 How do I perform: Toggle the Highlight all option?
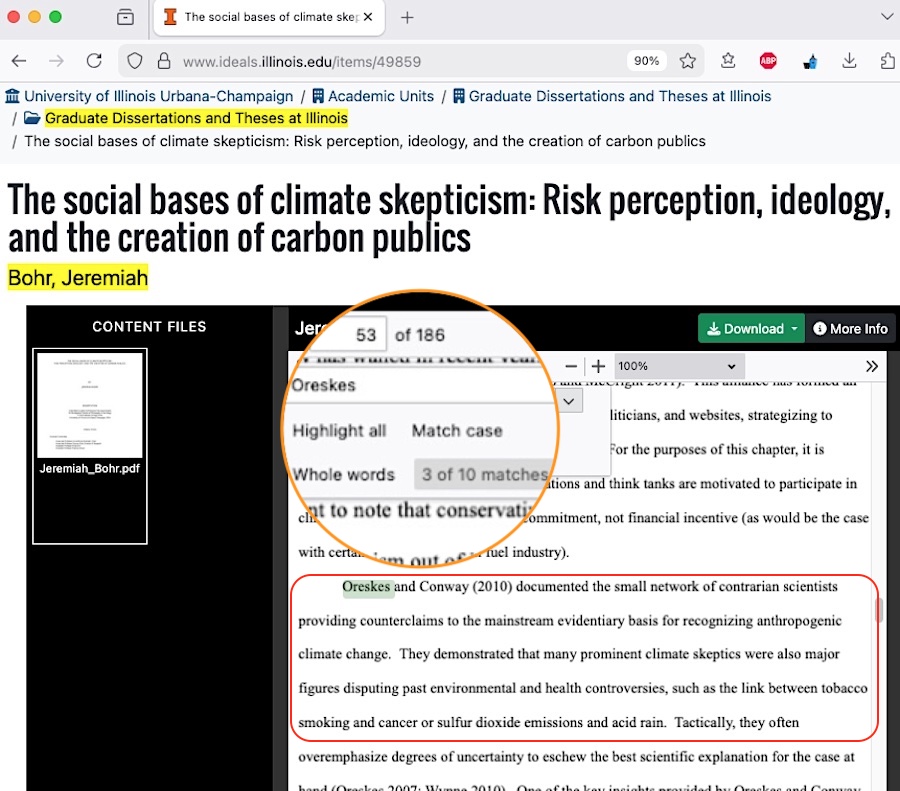coord(339,431)
